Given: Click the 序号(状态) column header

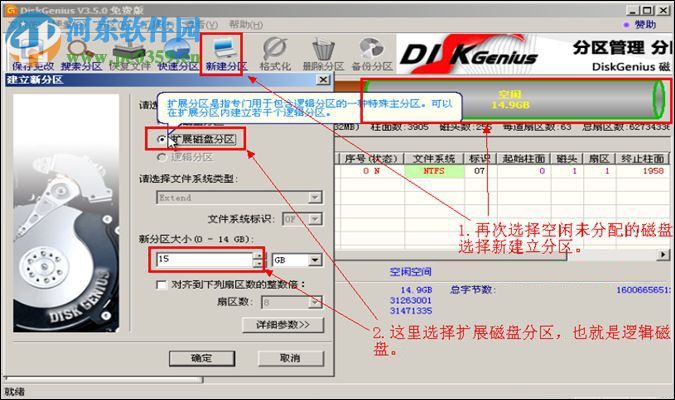Looking at the screenshot, I should point(371,159).
